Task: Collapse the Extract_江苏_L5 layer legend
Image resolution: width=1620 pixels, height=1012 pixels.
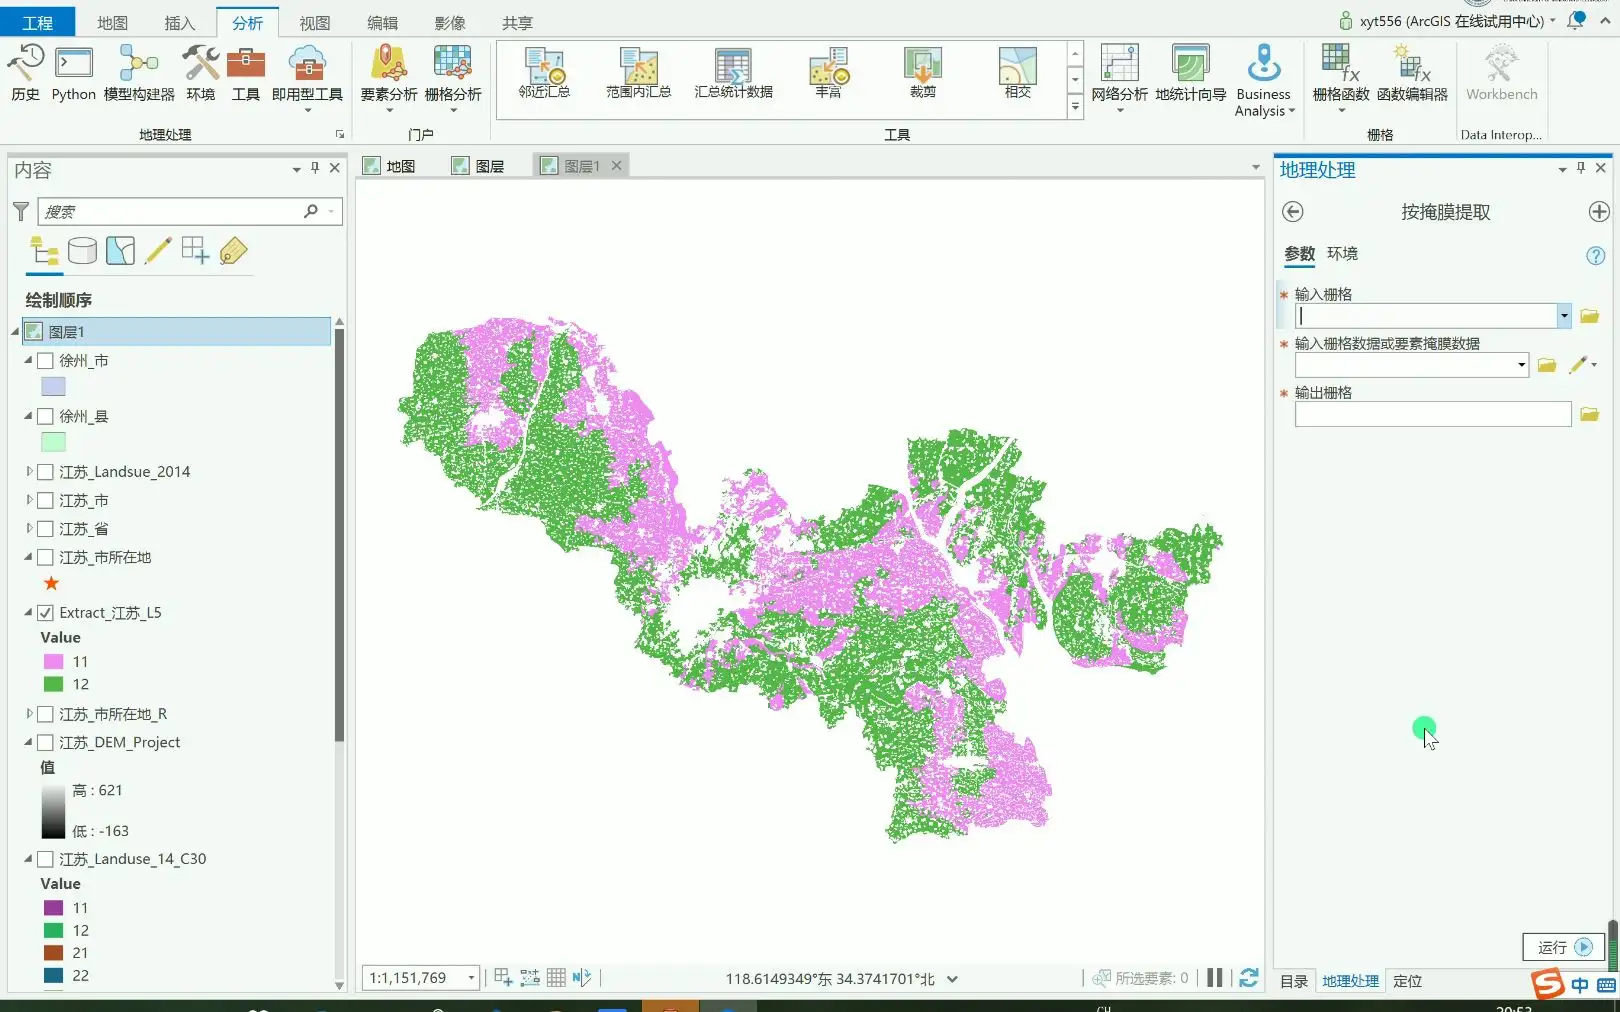Action: click(x=29, y=613)
